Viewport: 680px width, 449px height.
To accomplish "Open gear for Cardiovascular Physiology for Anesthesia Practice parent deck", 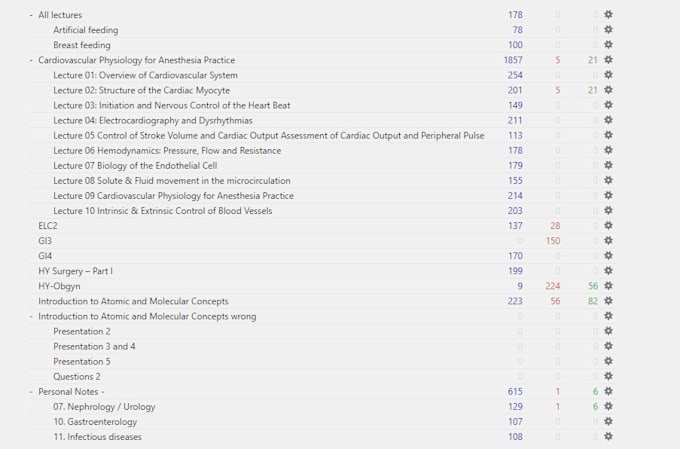I will [x=608, y=60].
